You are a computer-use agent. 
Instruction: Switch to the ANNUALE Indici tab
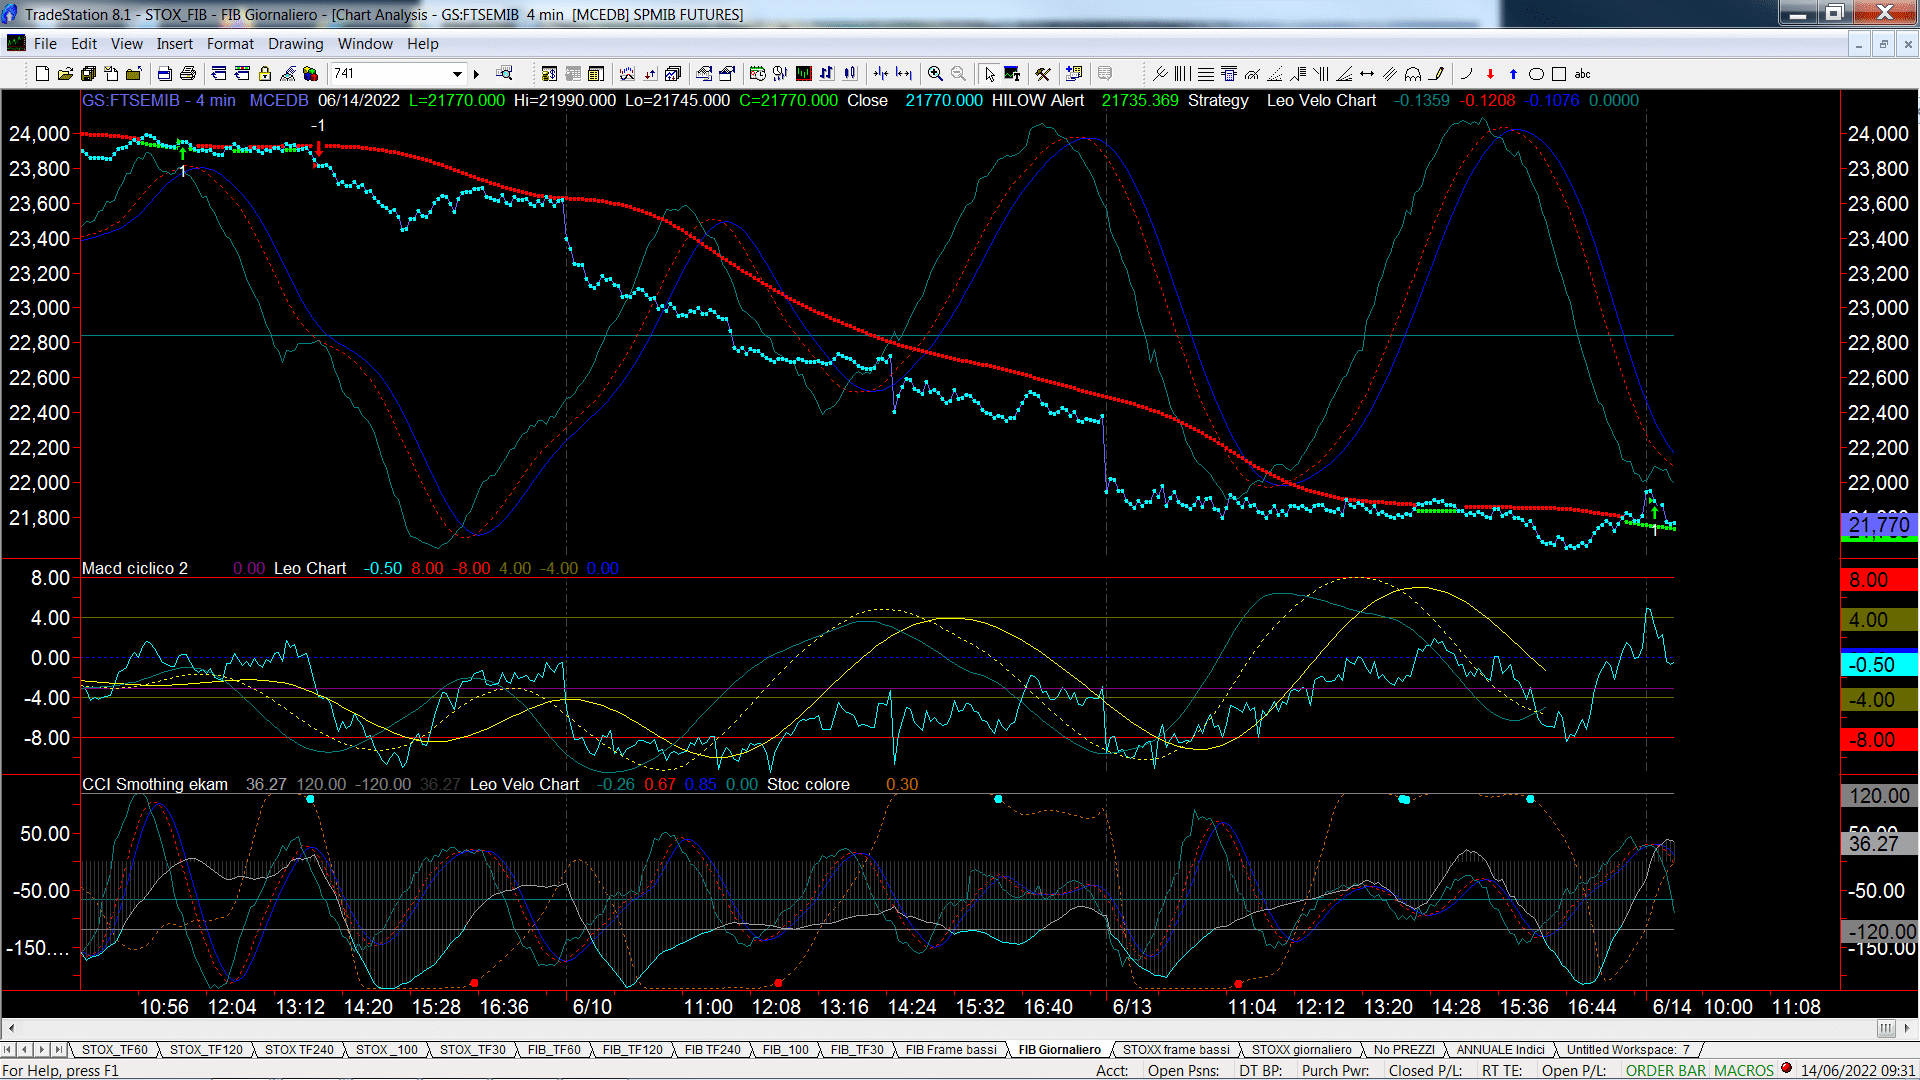[x=1500, y=1049]
